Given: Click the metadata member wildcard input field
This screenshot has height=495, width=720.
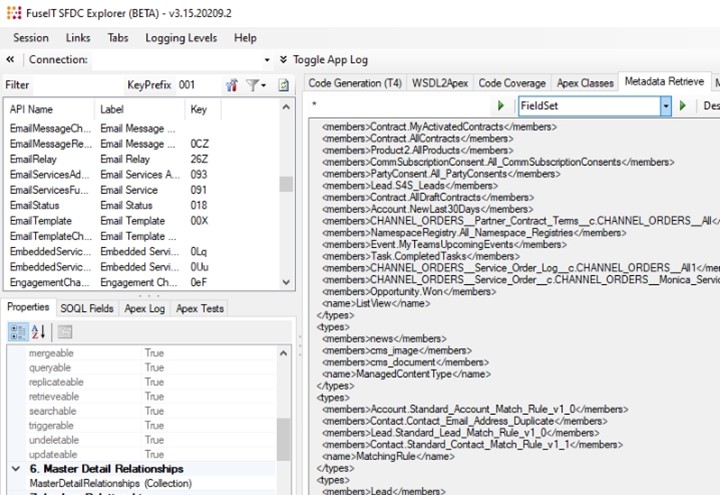Looking at the screenshot, I should coord(401,105).
